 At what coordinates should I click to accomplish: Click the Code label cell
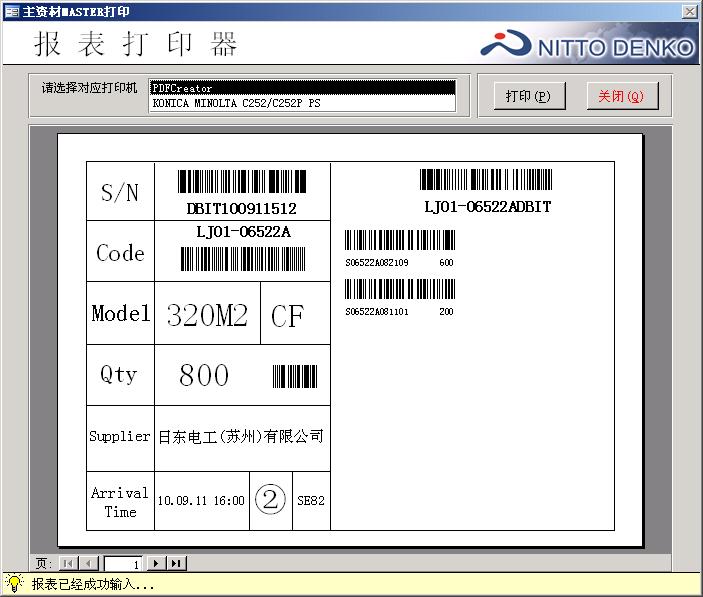120,252
